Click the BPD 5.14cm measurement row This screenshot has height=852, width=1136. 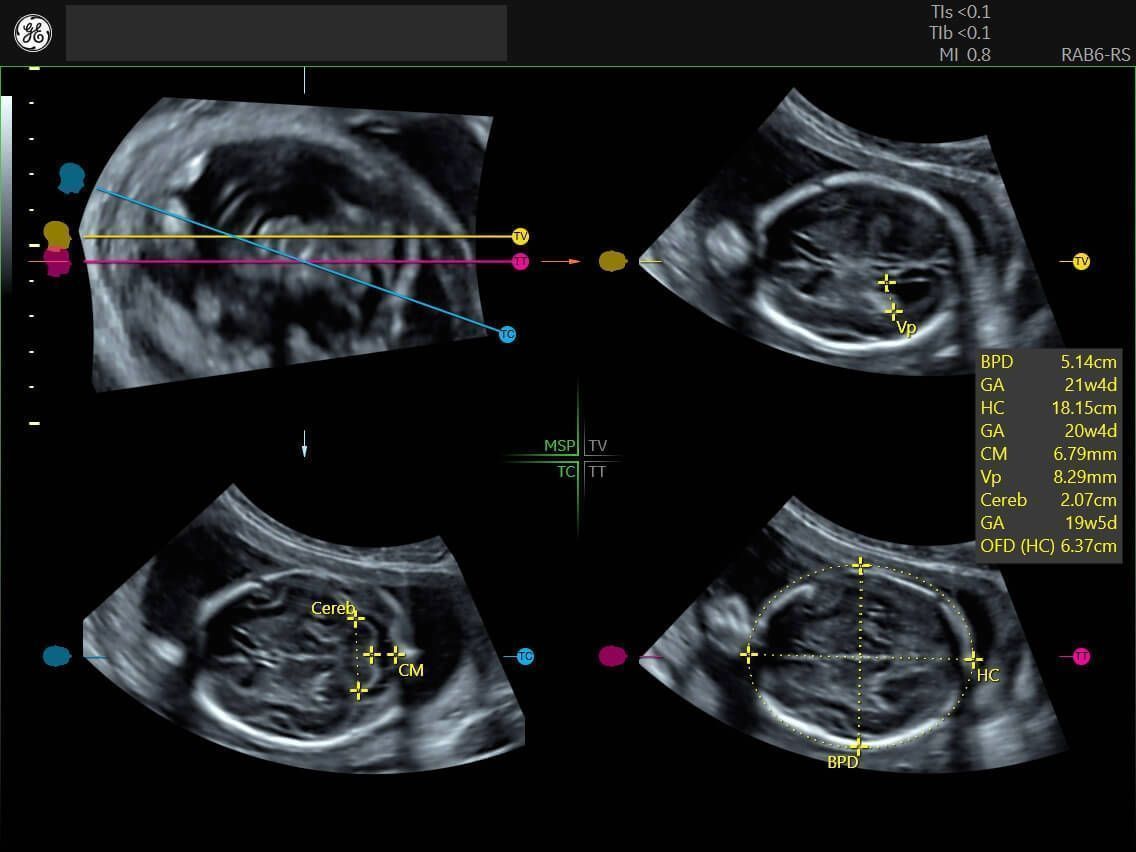[x=1047, y=362]
